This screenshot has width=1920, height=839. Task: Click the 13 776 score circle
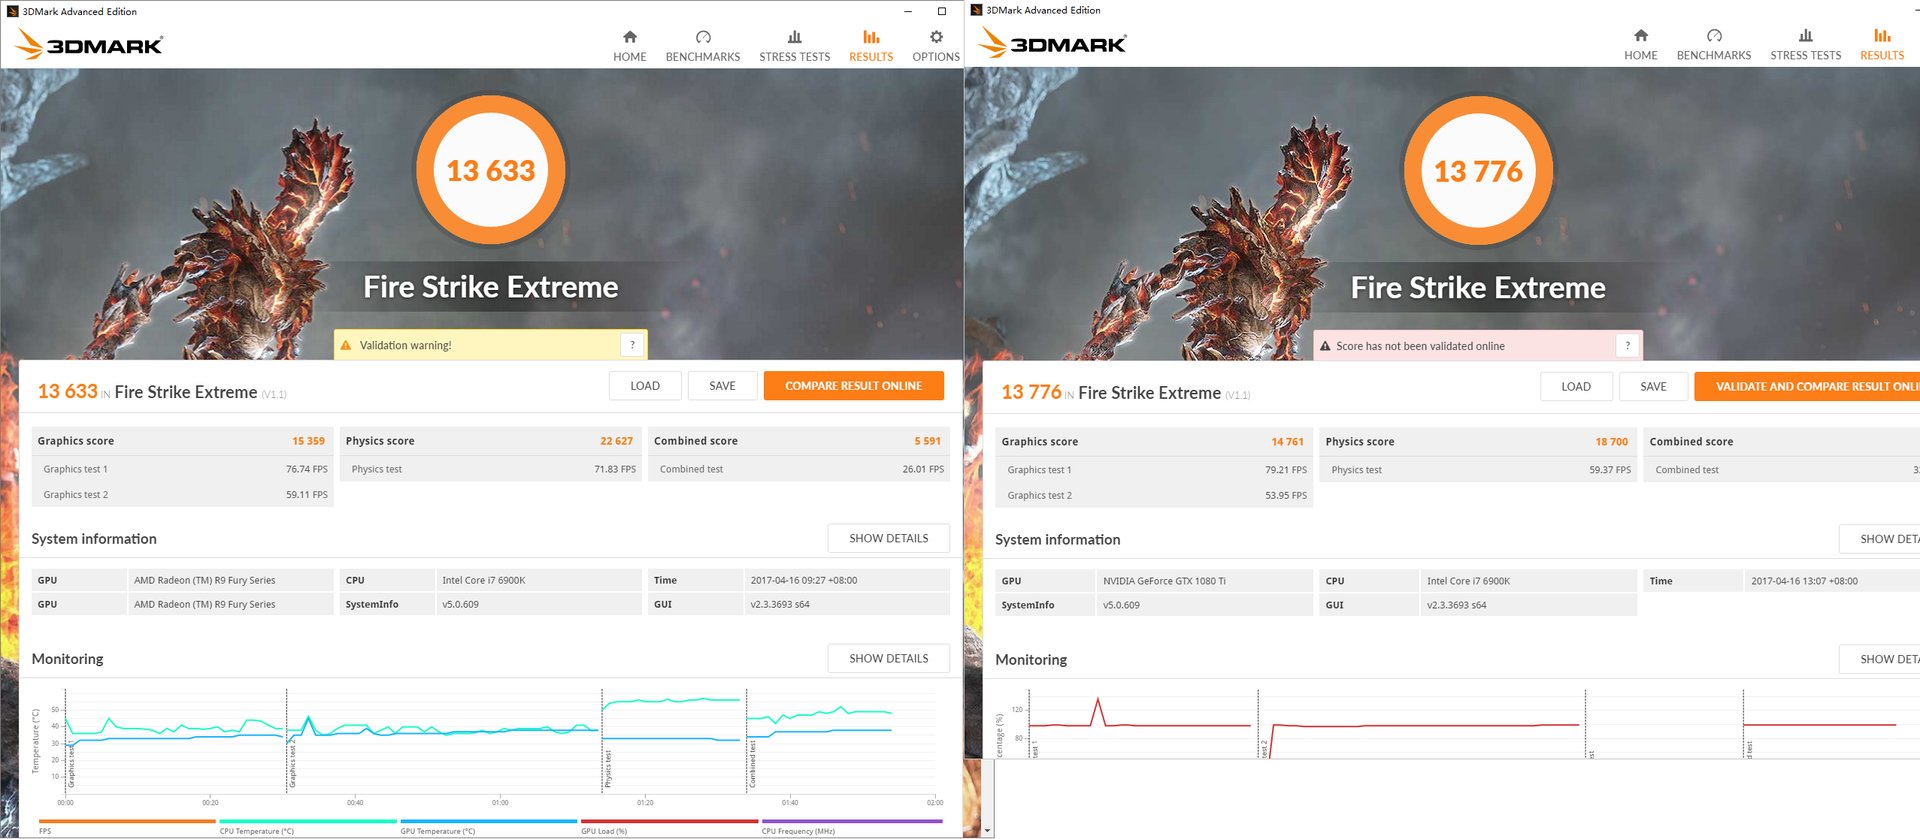(x=1478, y=171)
